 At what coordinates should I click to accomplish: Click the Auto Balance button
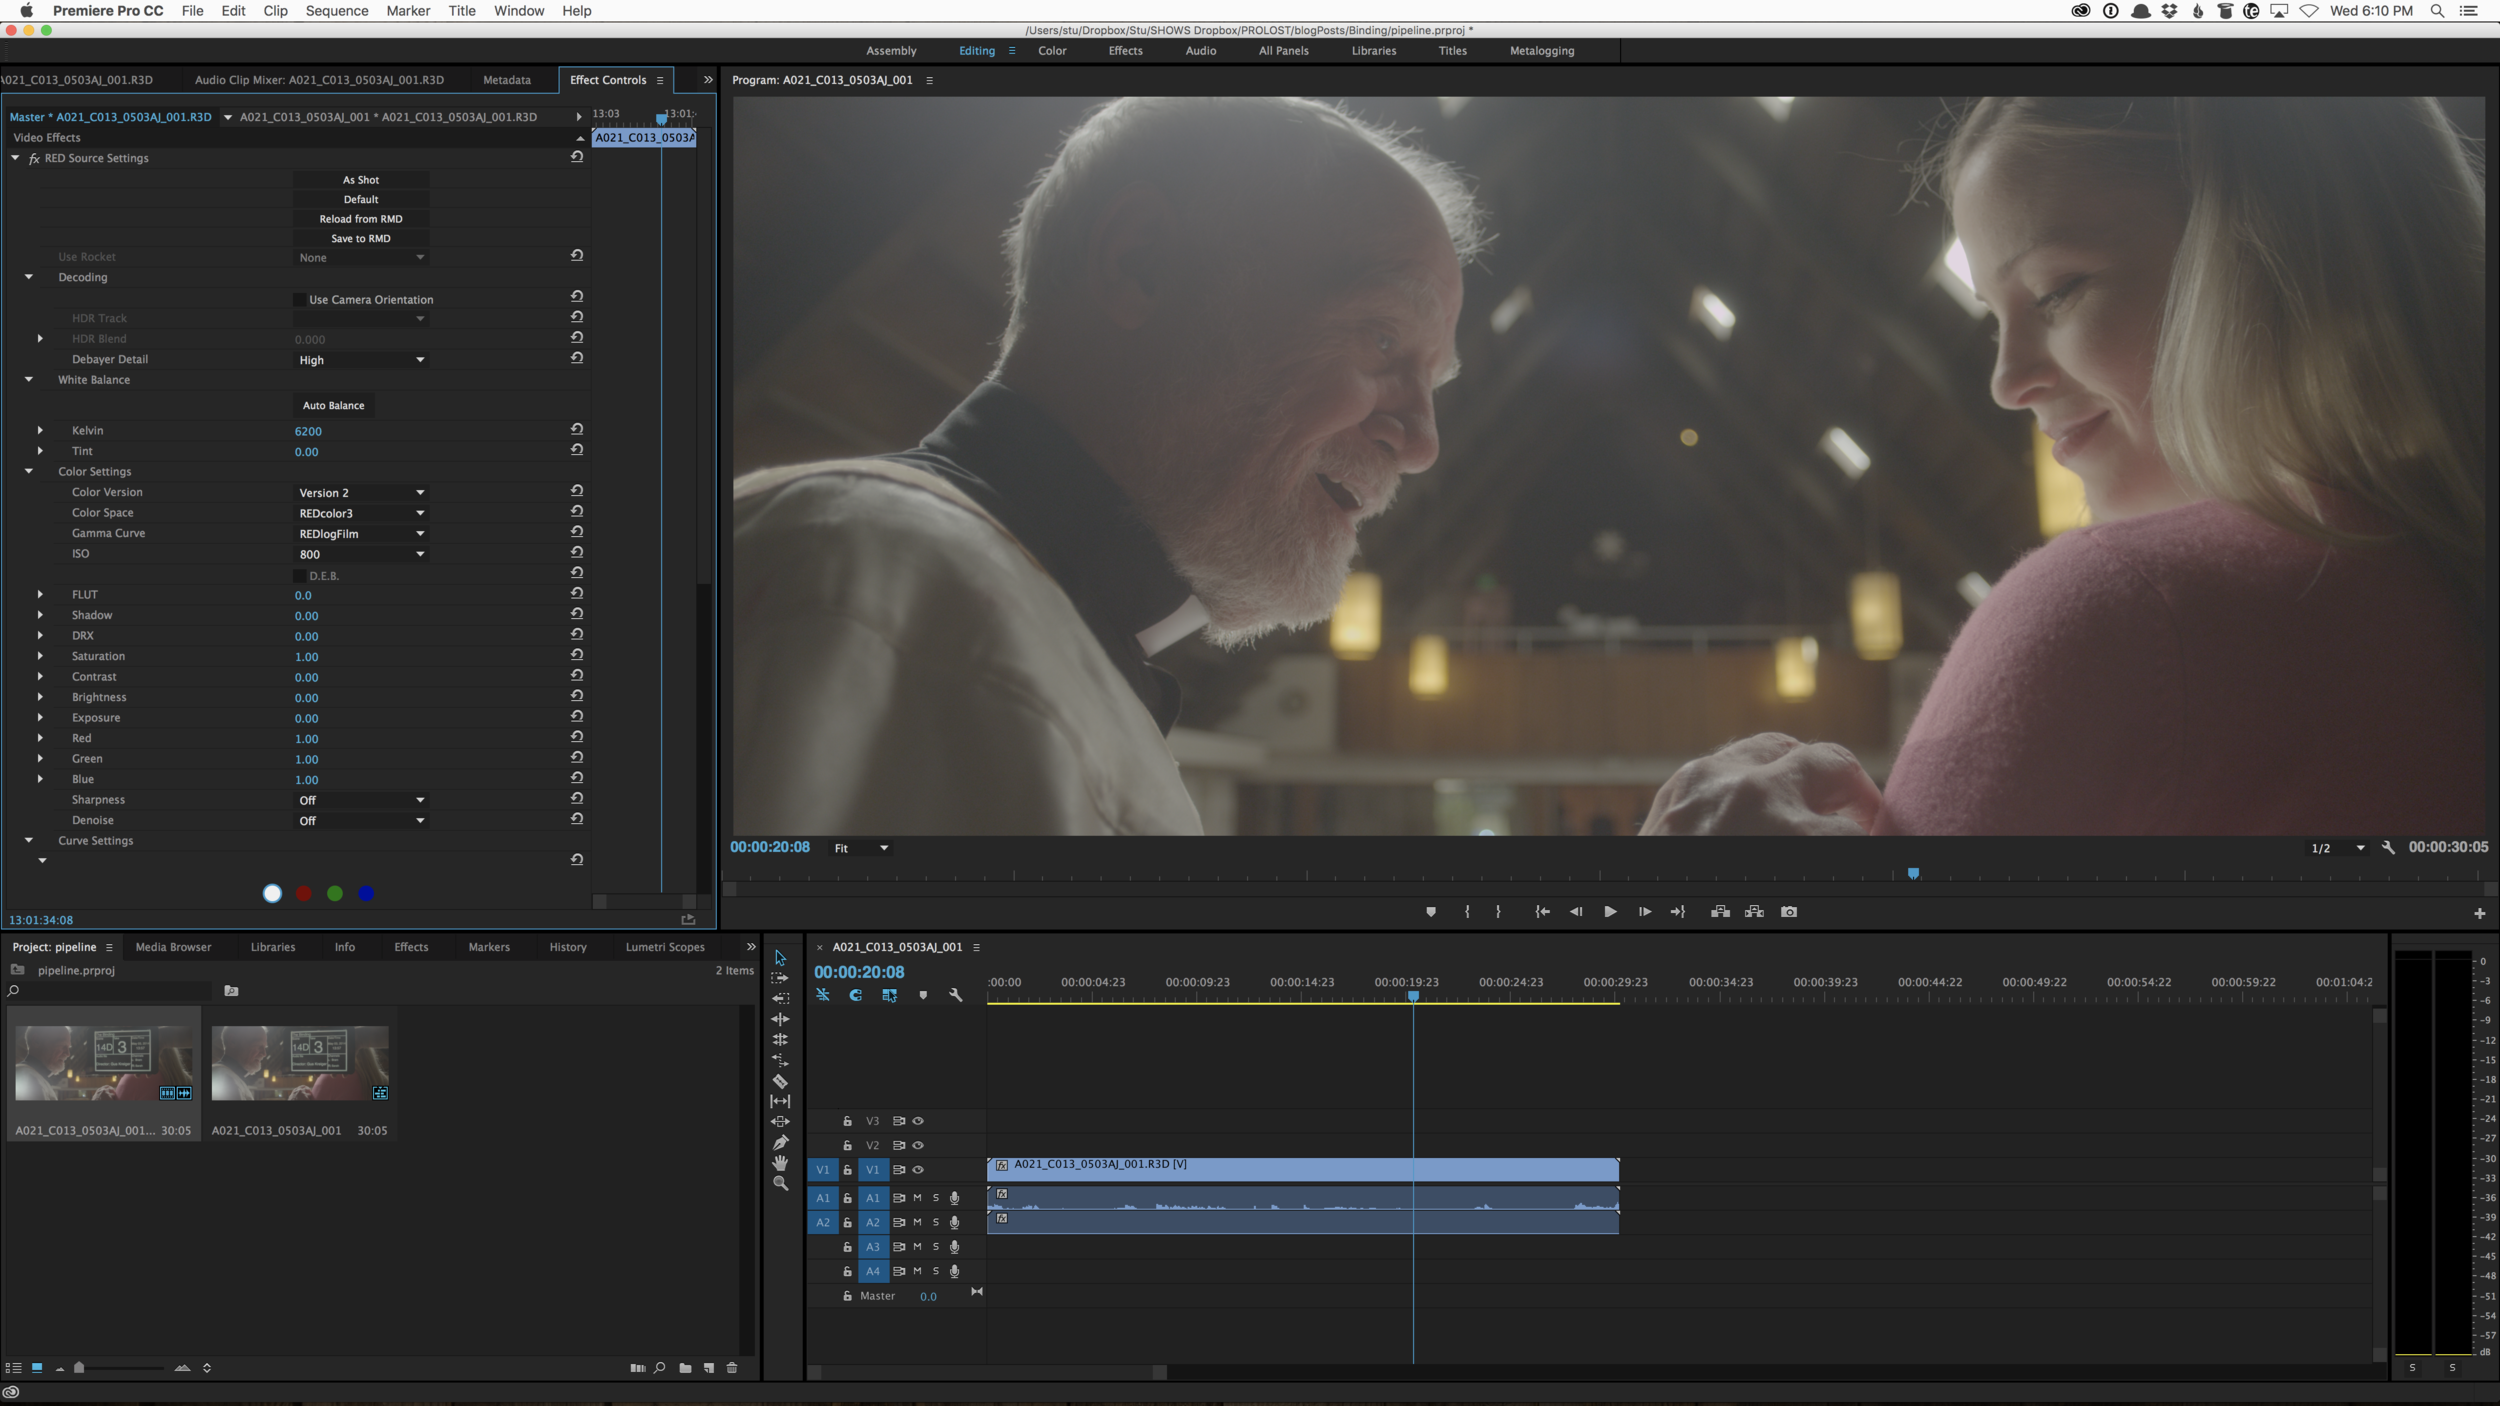(334, 406)
